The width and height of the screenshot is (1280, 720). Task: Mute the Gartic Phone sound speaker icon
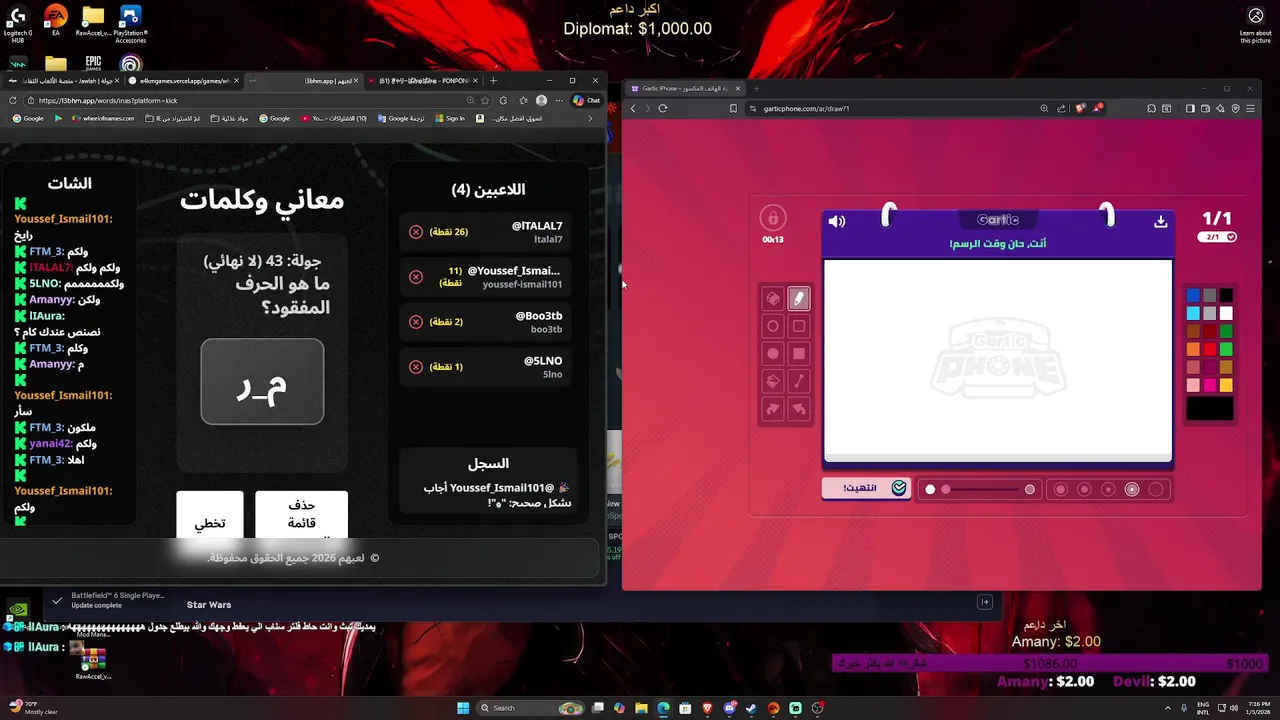(837, 221)
